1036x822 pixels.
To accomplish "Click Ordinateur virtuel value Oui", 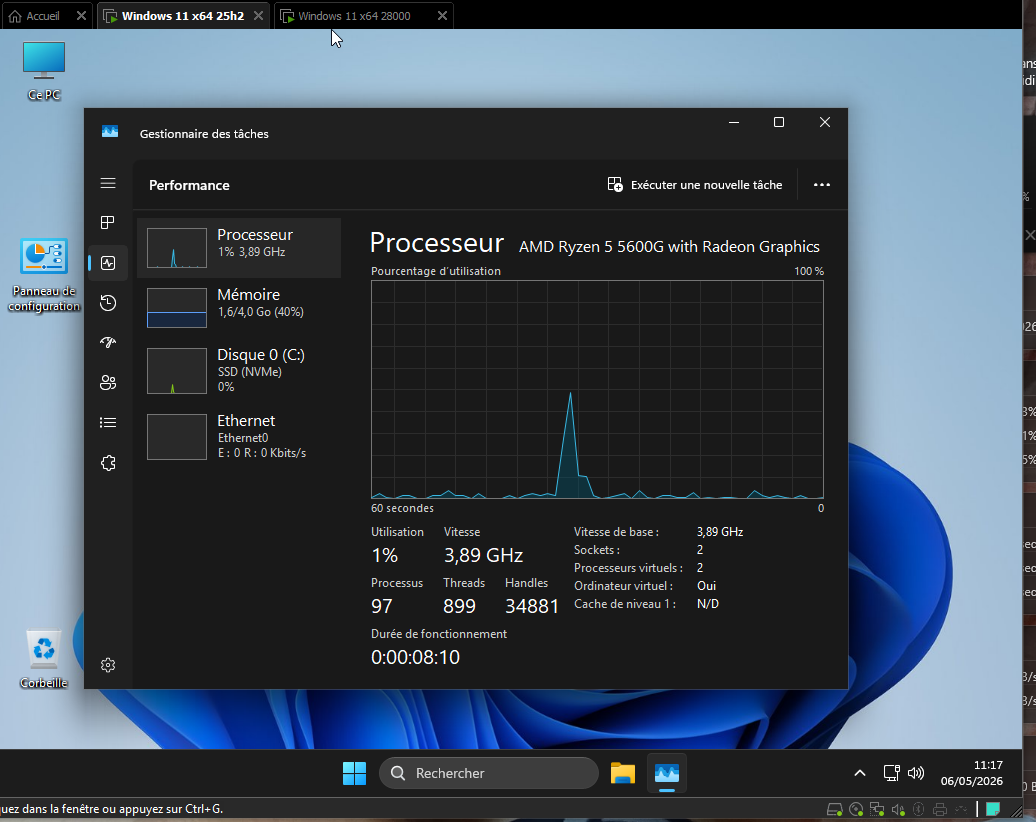I will tap(706, 586).
